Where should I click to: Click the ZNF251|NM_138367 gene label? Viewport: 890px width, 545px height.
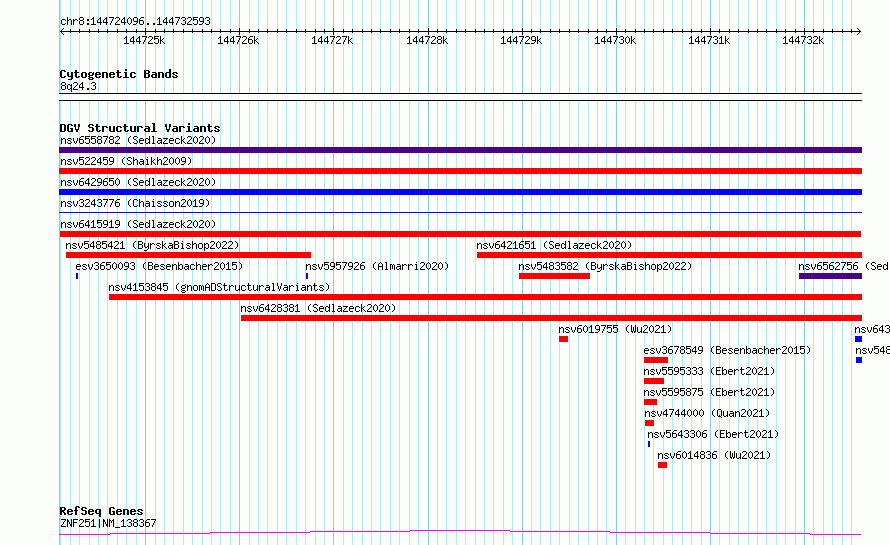click(x=108, y=523)
